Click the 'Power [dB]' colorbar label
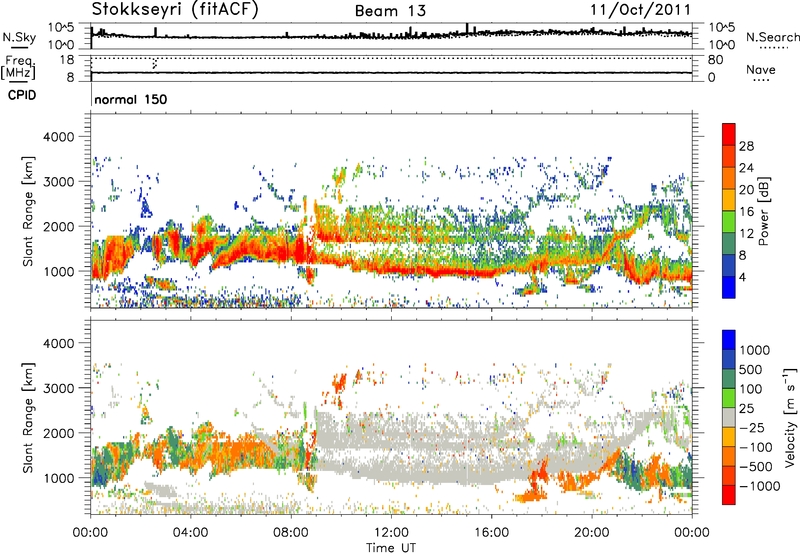This screenshot has height=554, width=800. click(x=764, y=211)
